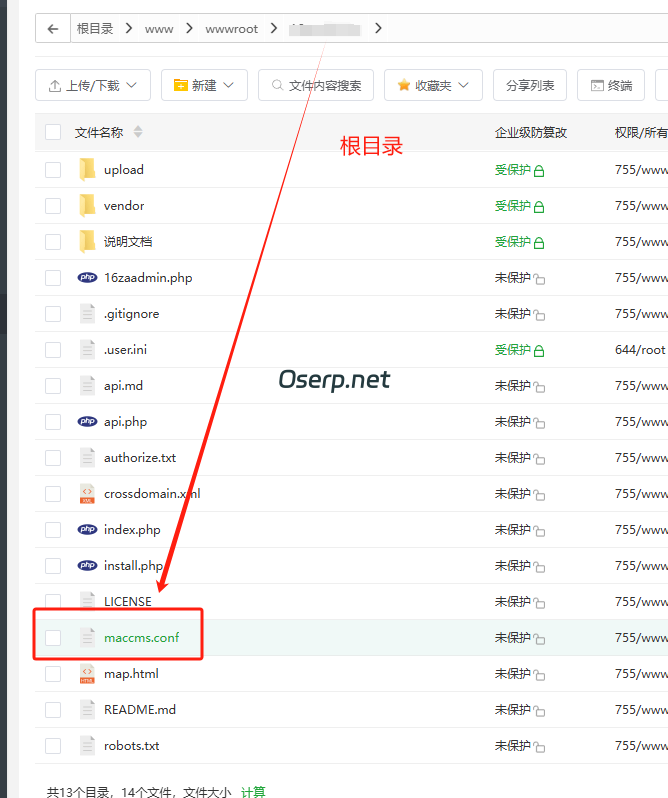This screenshot has width=668, height=798.
Task: Toggle the select-all checkbox in header
Action: [x=53, y=132]
